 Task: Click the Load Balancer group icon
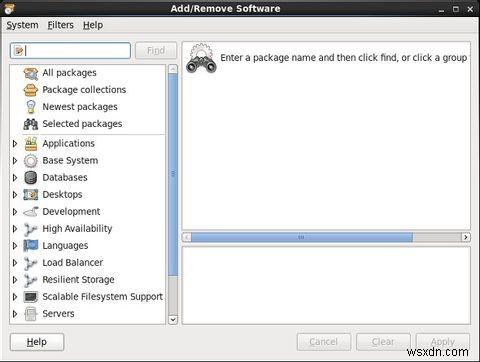pyautogui.click(x=31, y=263)
